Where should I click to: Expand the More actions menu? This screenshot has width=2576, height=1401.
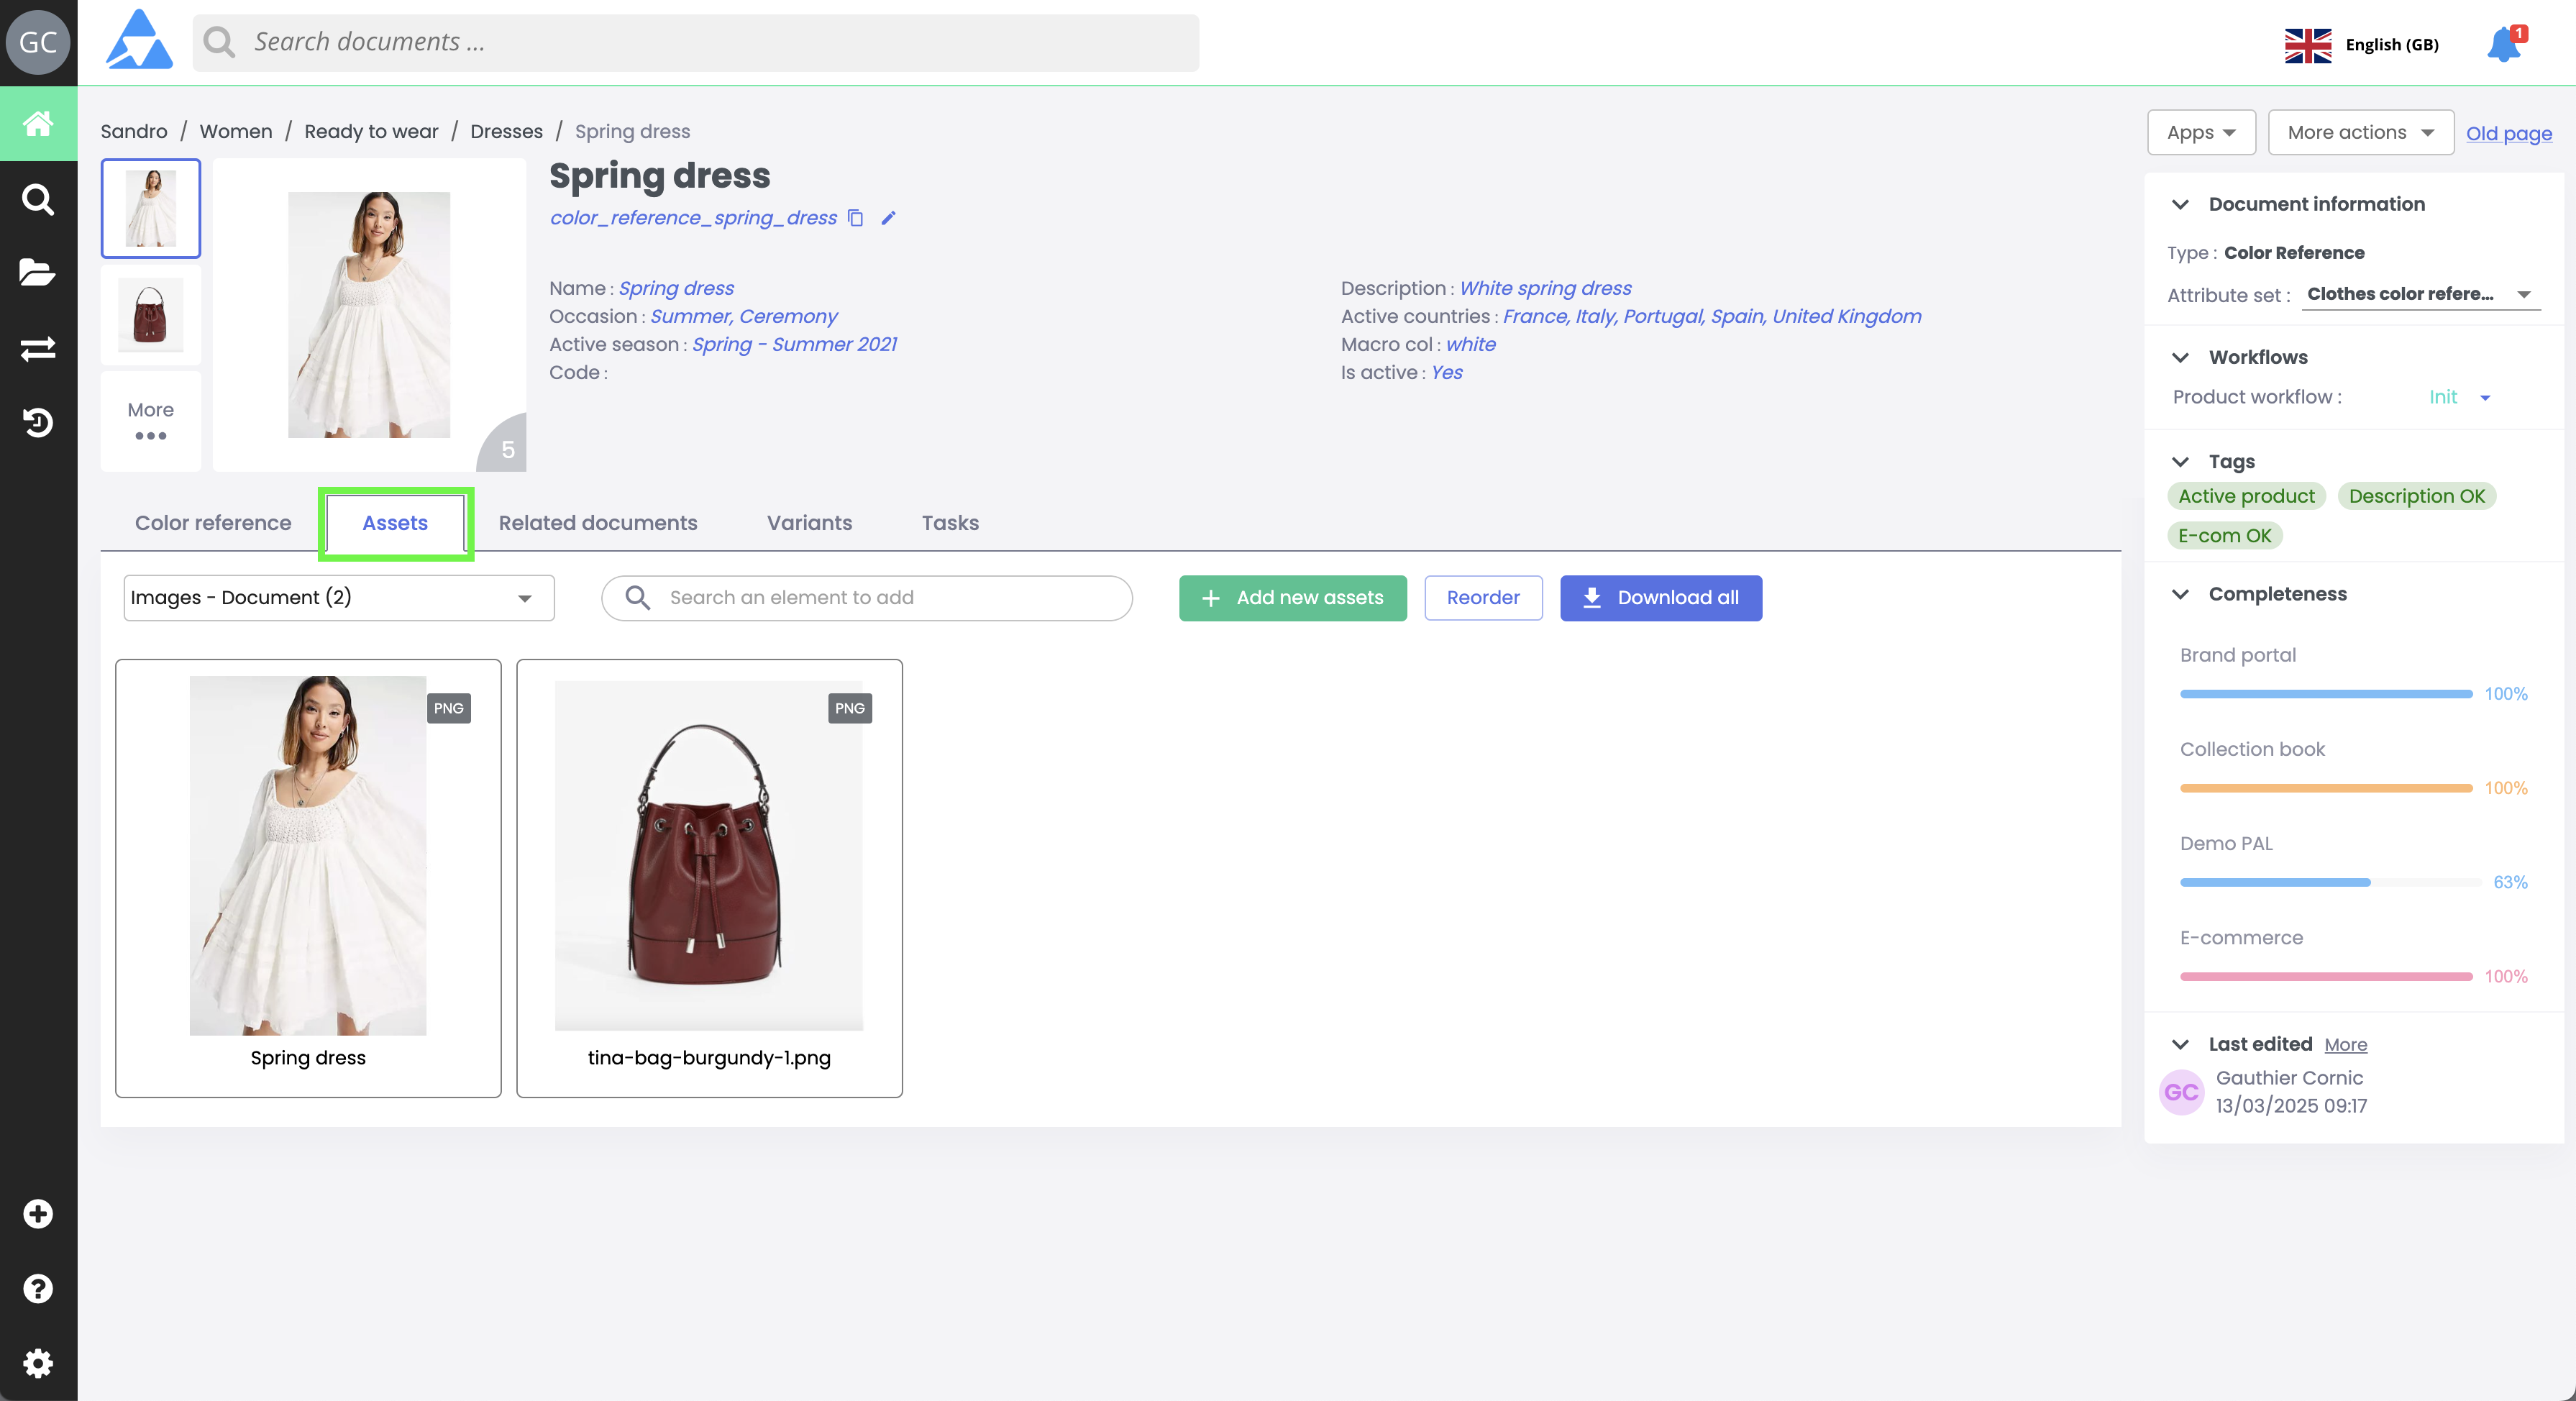point(2360,133)
